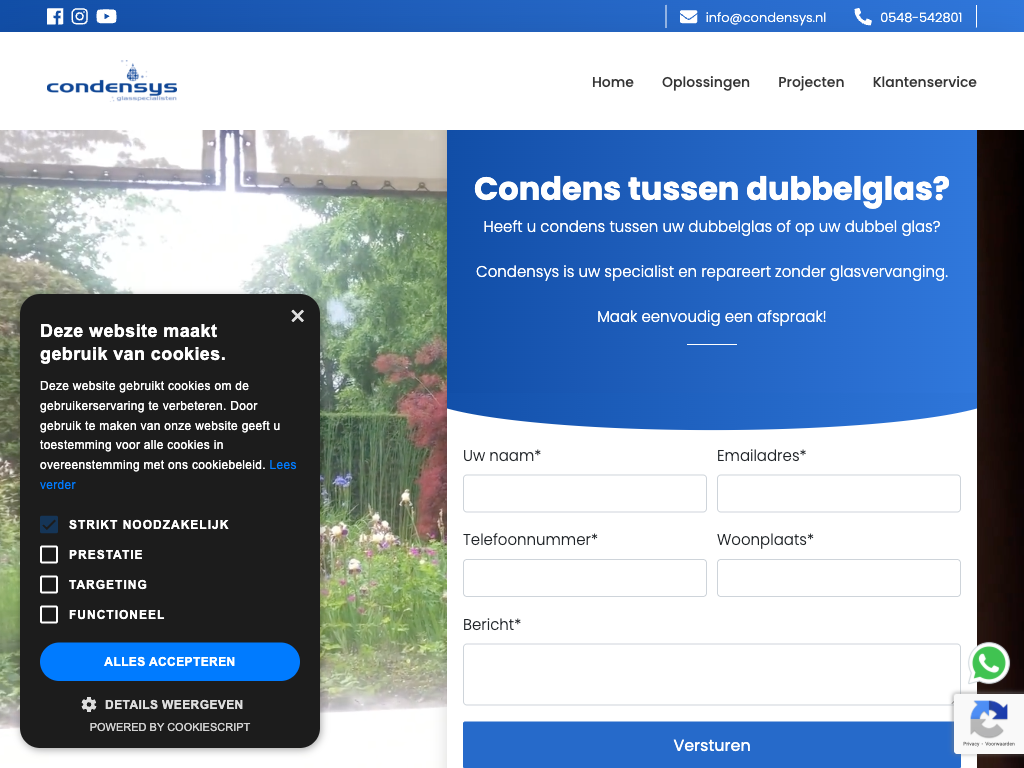Open the YouTube channel icon
This screenshot has width=1024, height=768.
[106, 16]
